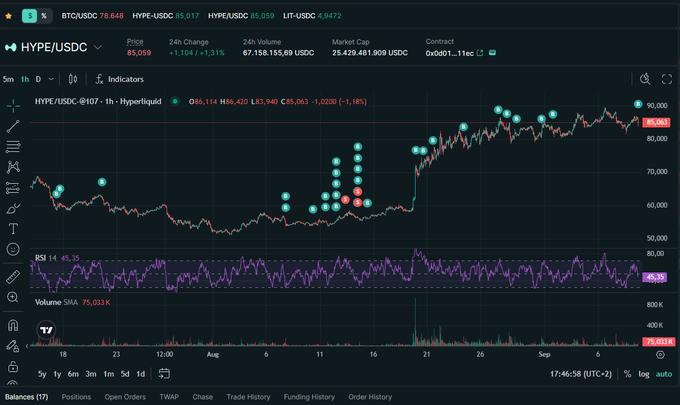Viewport: 680px width, 405px height.
Task: Toggle log price scale
Action: click(644, 374)
